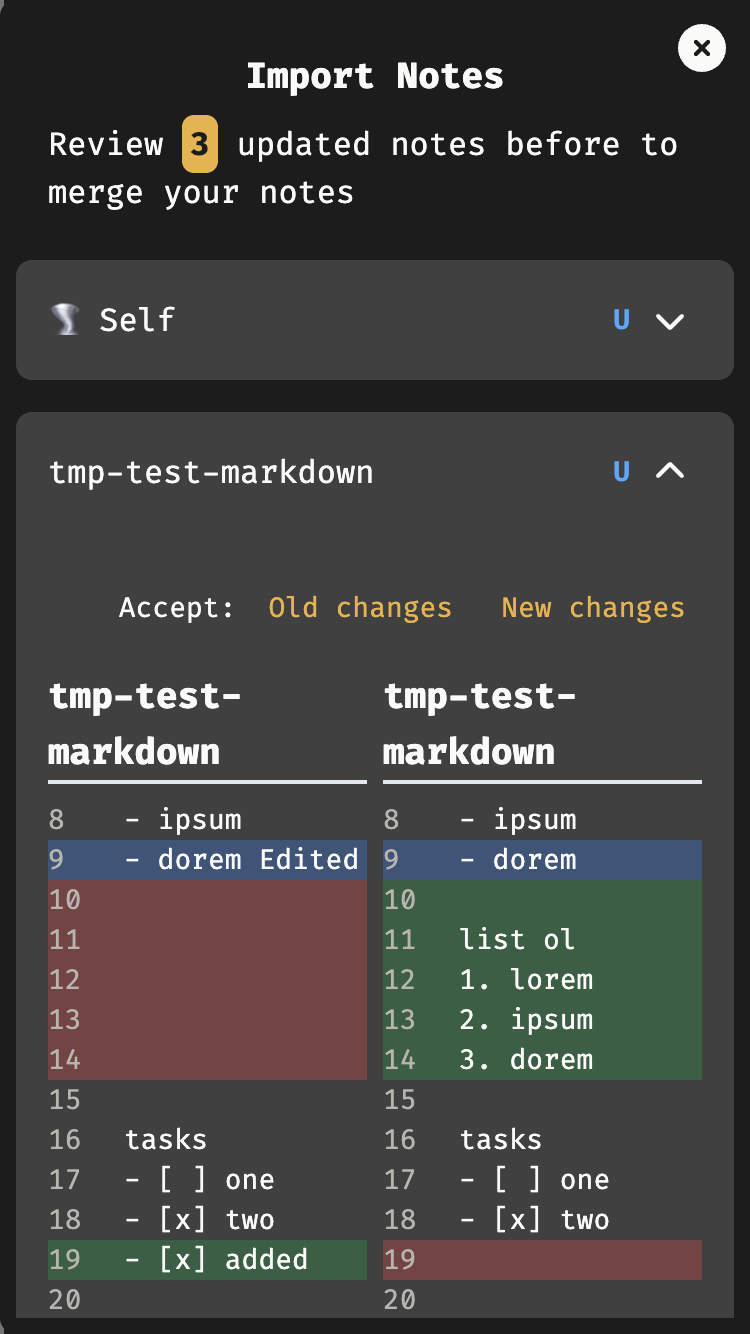750x1334 pixels.
Task: Click the highlighted dorem line in right pane
Action: [542, 859]
